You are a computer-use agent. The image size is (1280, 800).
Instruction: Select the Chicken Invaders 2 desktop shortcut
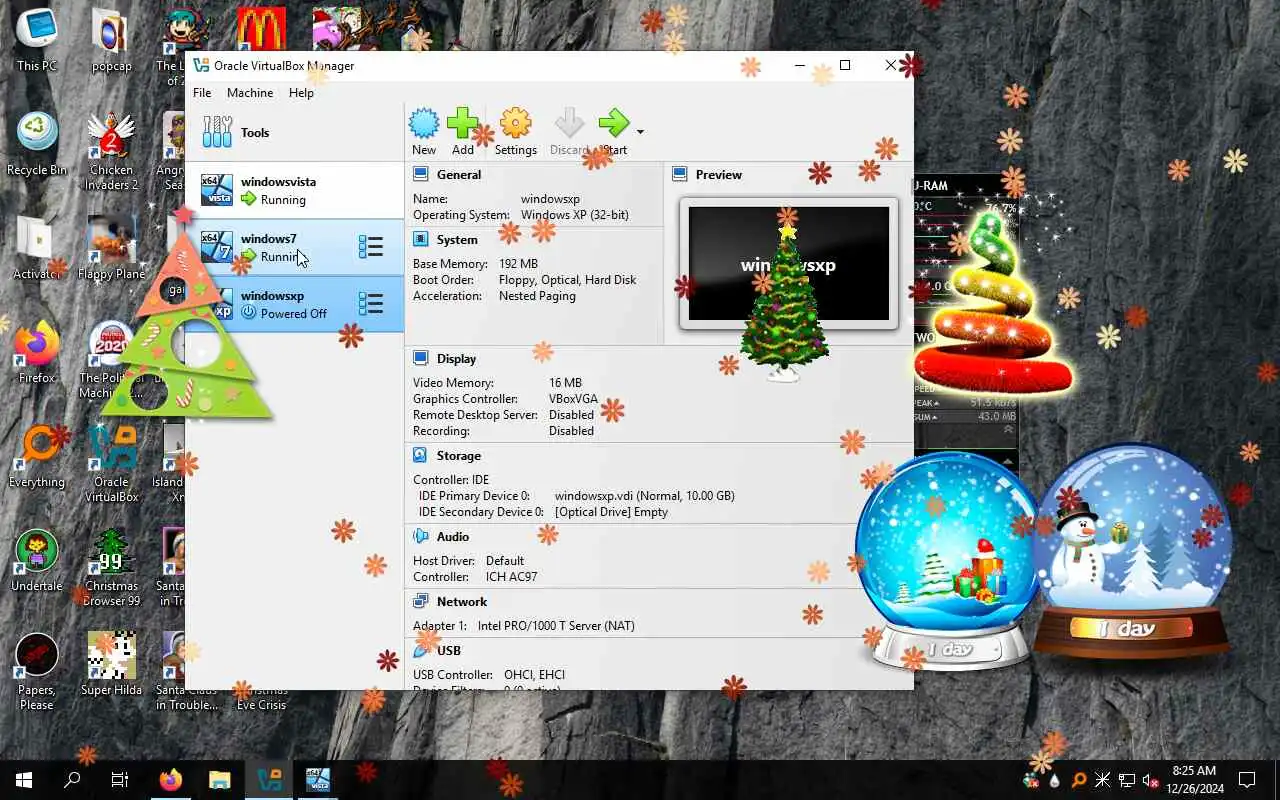pyautogui.click(x=111, y=152)
